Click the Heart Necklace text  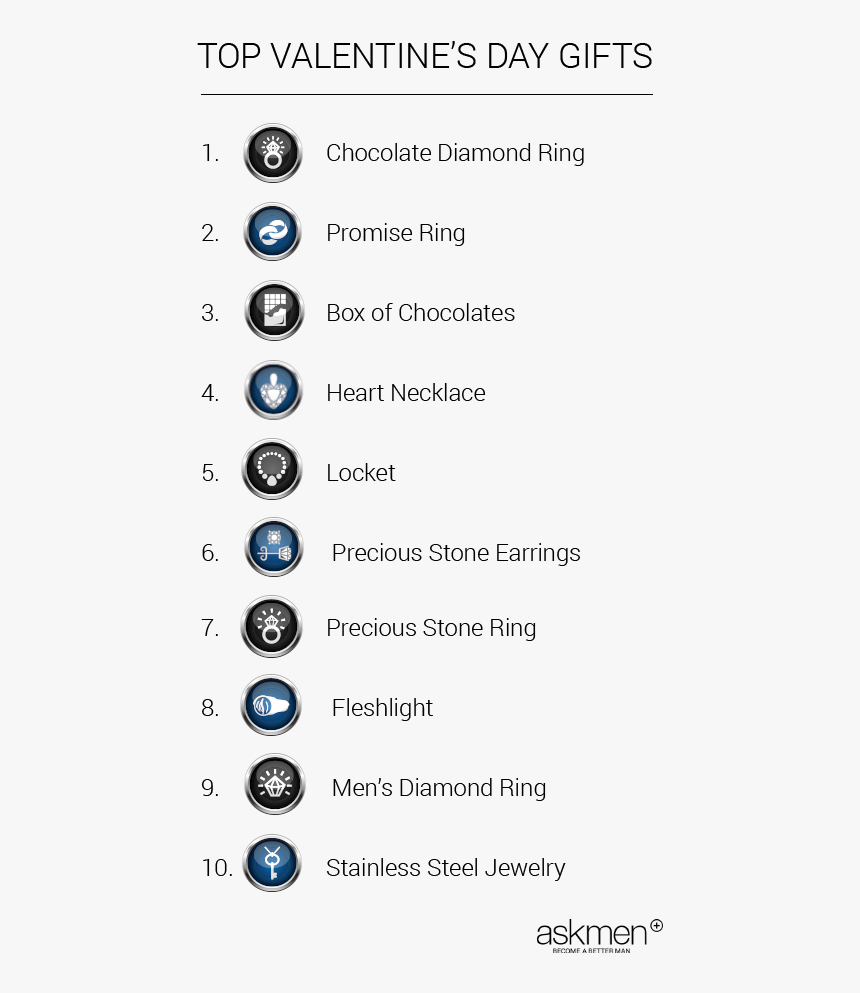[x=406, y=393]
